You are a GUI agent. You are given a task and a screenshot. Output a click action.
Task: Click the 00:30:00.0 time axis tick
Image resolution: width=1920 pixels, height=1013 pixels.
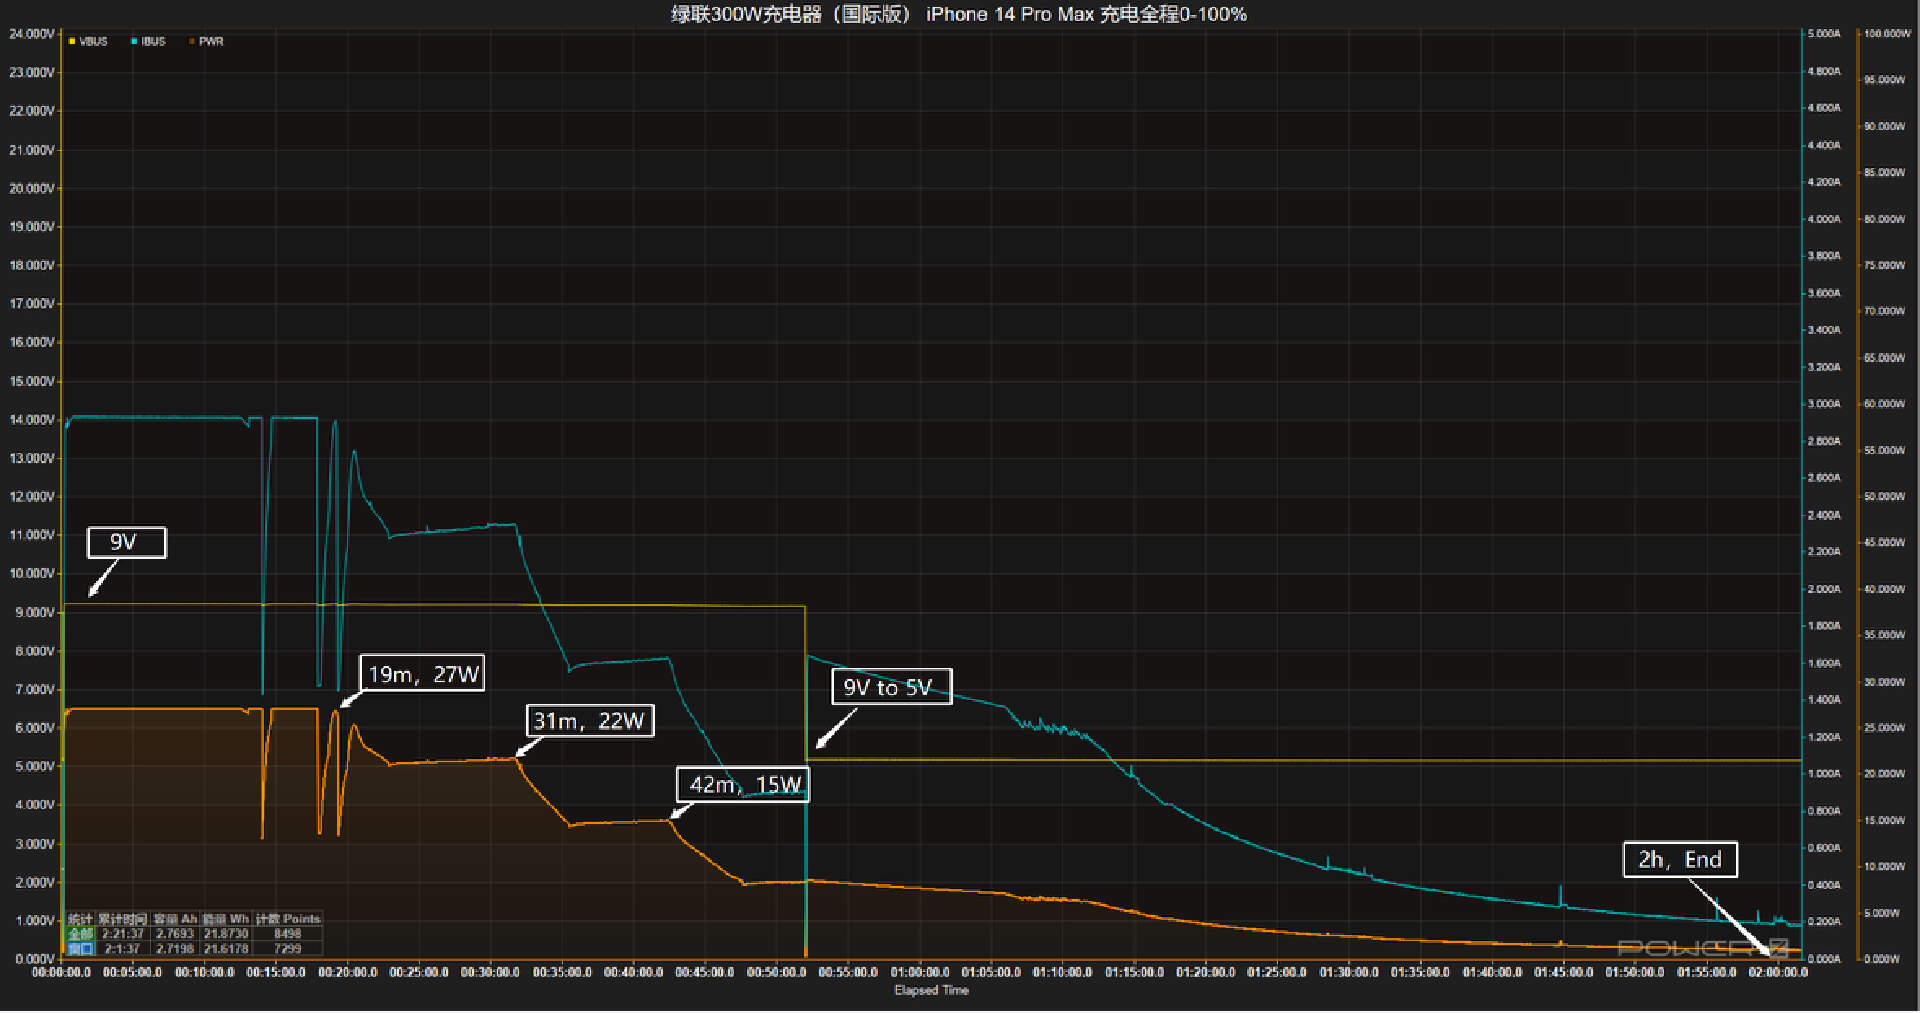click(490, 973)
